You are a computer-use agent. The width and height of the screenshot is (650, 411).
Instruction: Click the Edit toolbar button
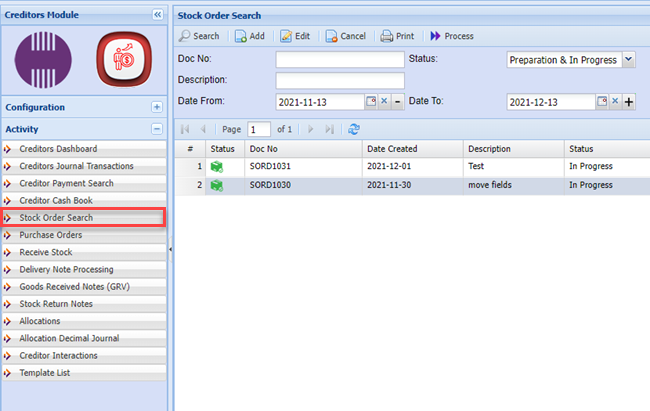point(295,36)
